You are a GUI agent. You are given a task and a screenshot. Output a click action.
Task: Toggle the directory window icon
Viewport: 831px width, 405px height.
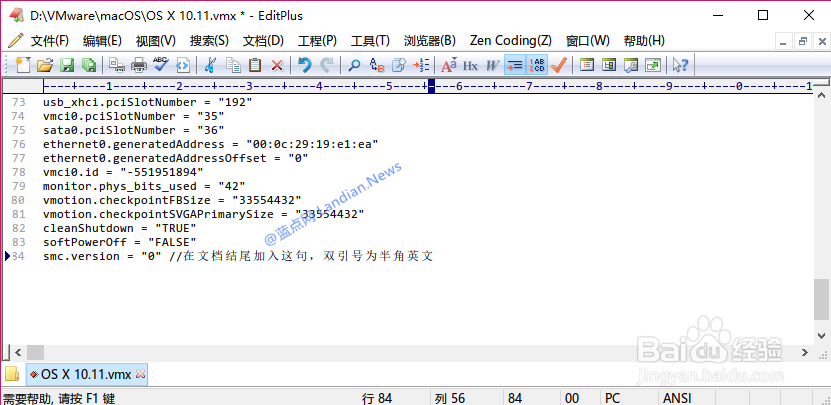[586, 65]
